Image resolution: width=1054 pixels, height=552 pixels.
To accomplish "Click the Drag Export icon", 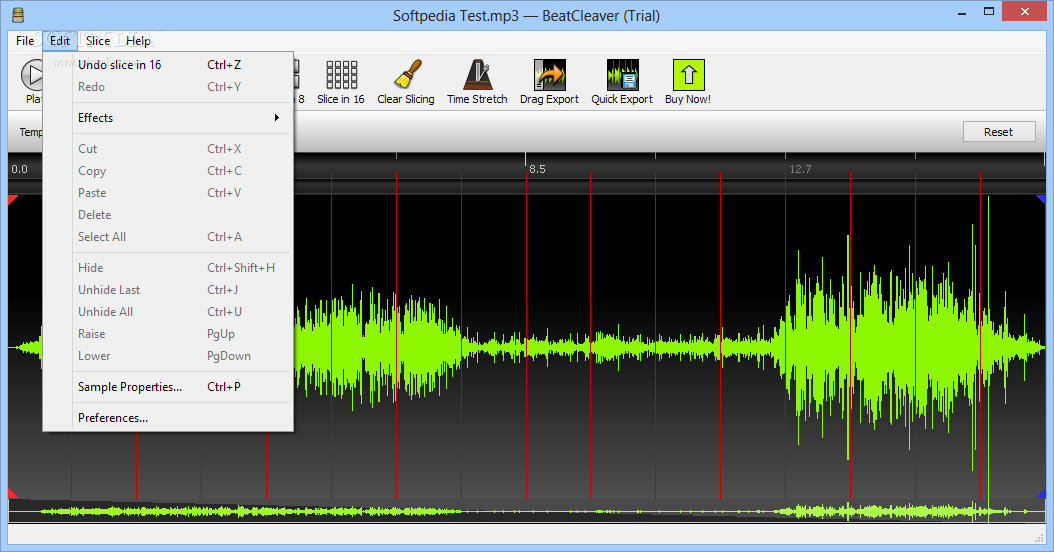I will pyautogui.click(x=550, y=75).
